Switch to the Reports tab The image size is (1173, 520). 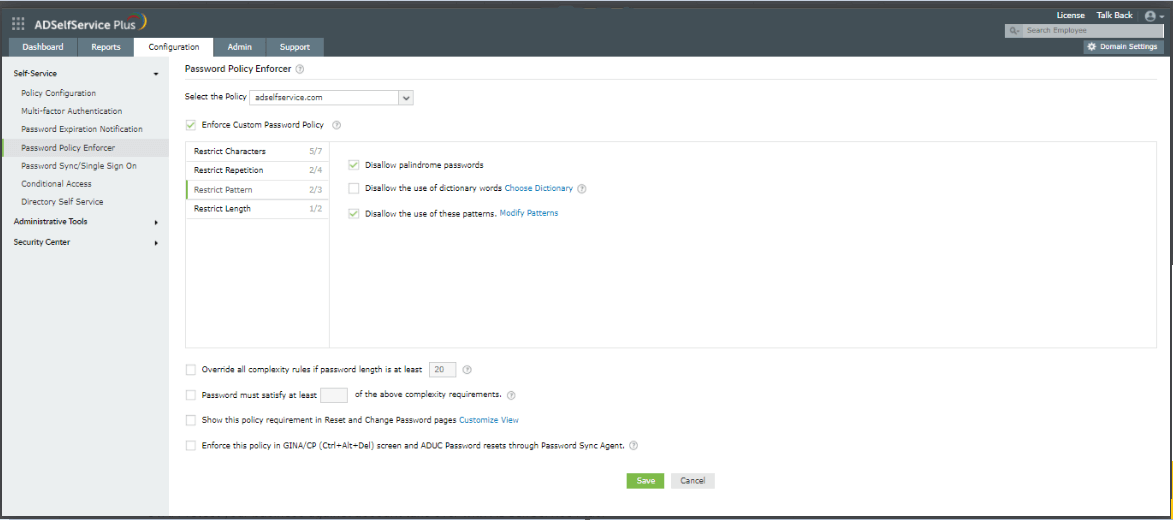coord(106,47)
